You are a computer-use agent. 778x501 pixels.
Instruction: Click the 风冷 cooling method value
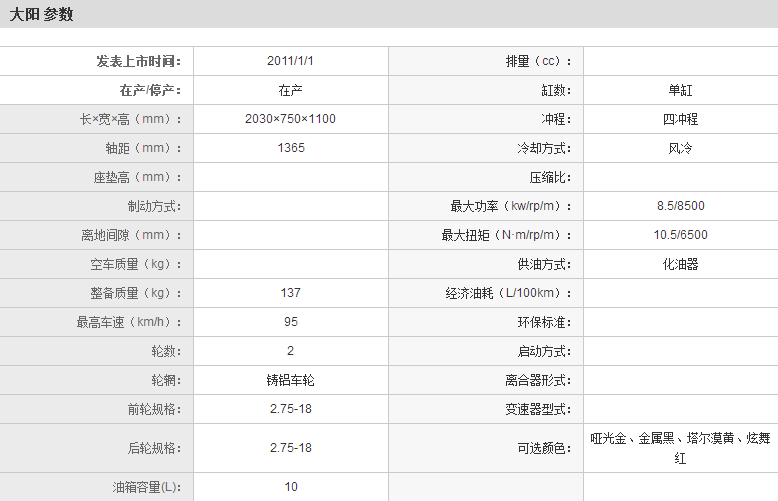point(681,148)
